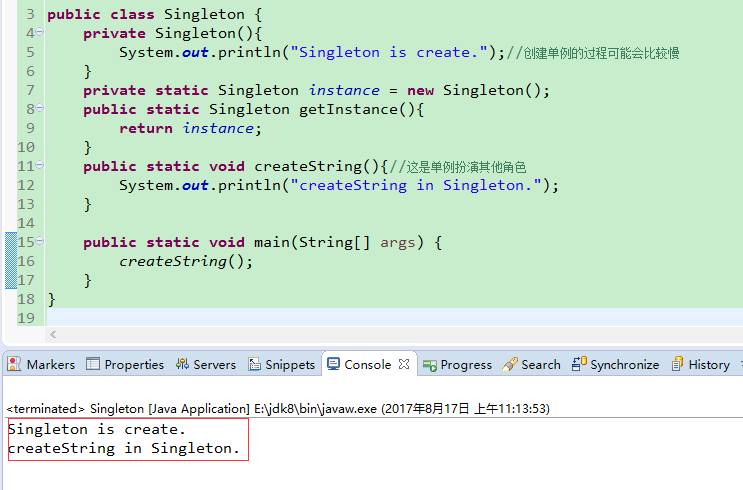Image resolution: width=743 pixels, height=490 pixels.
Task: Switch to the Search tab
Action: tap(532, 364)
